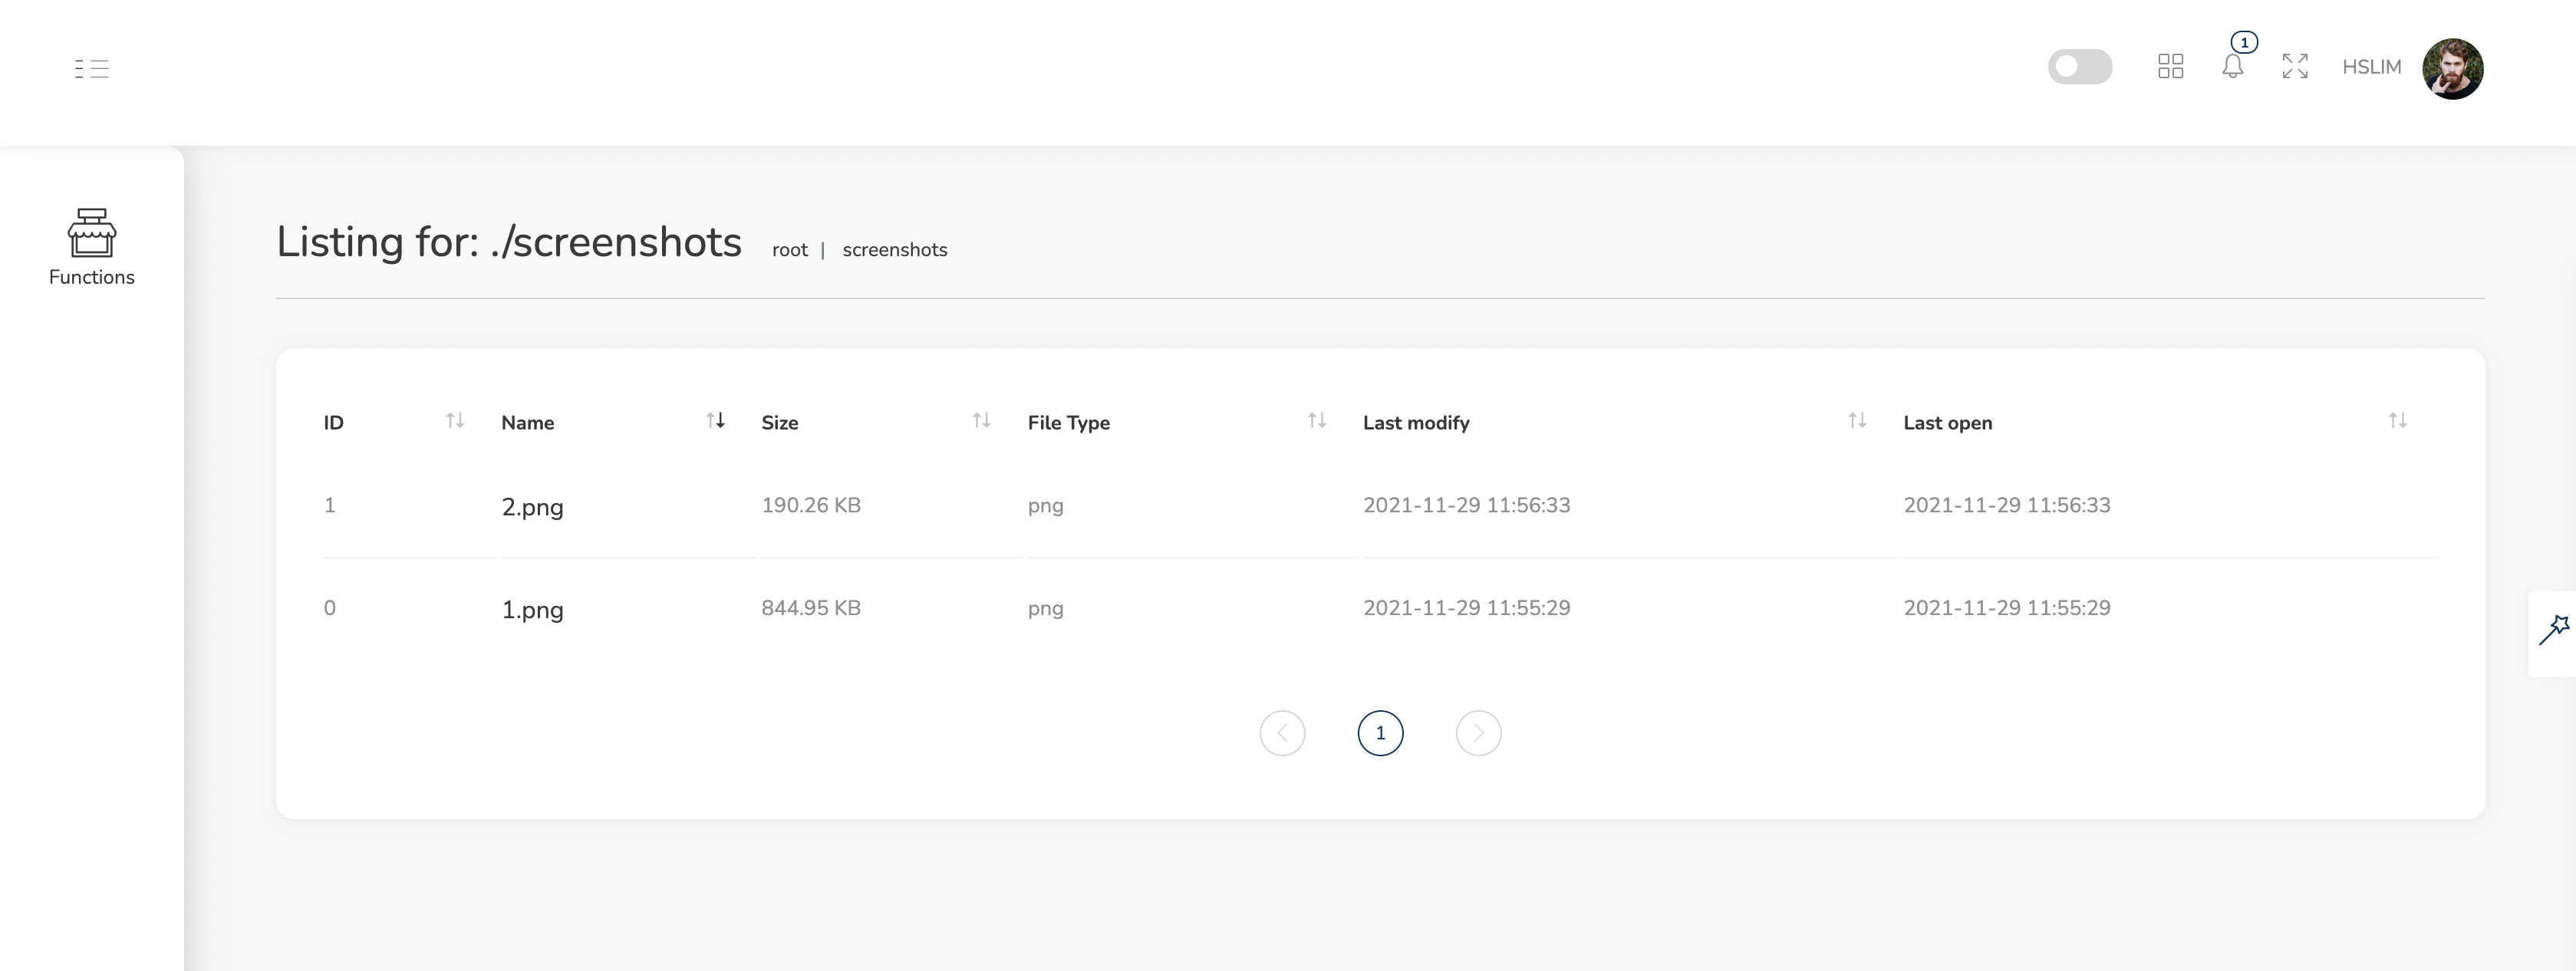Sort by File Type column arrows
The image size is (2576, 971).
(x=1317, y=421)
